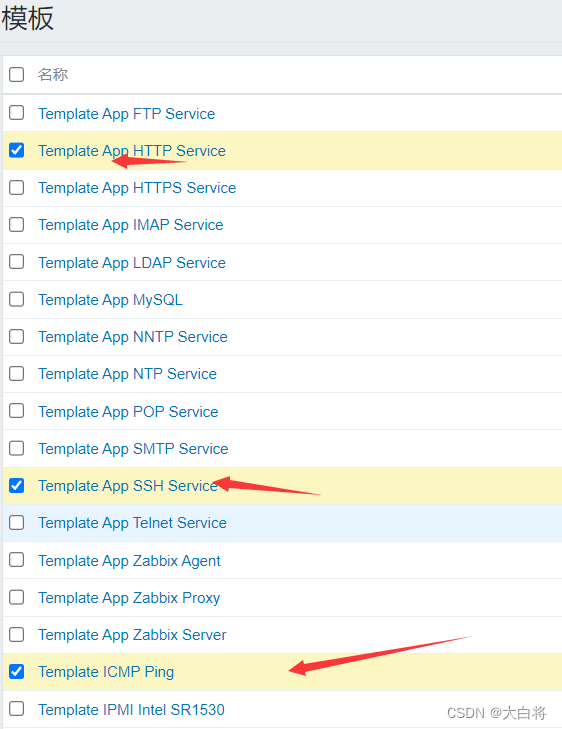Uncheck the Template App SSH Service checkbox

coord(17,485)
